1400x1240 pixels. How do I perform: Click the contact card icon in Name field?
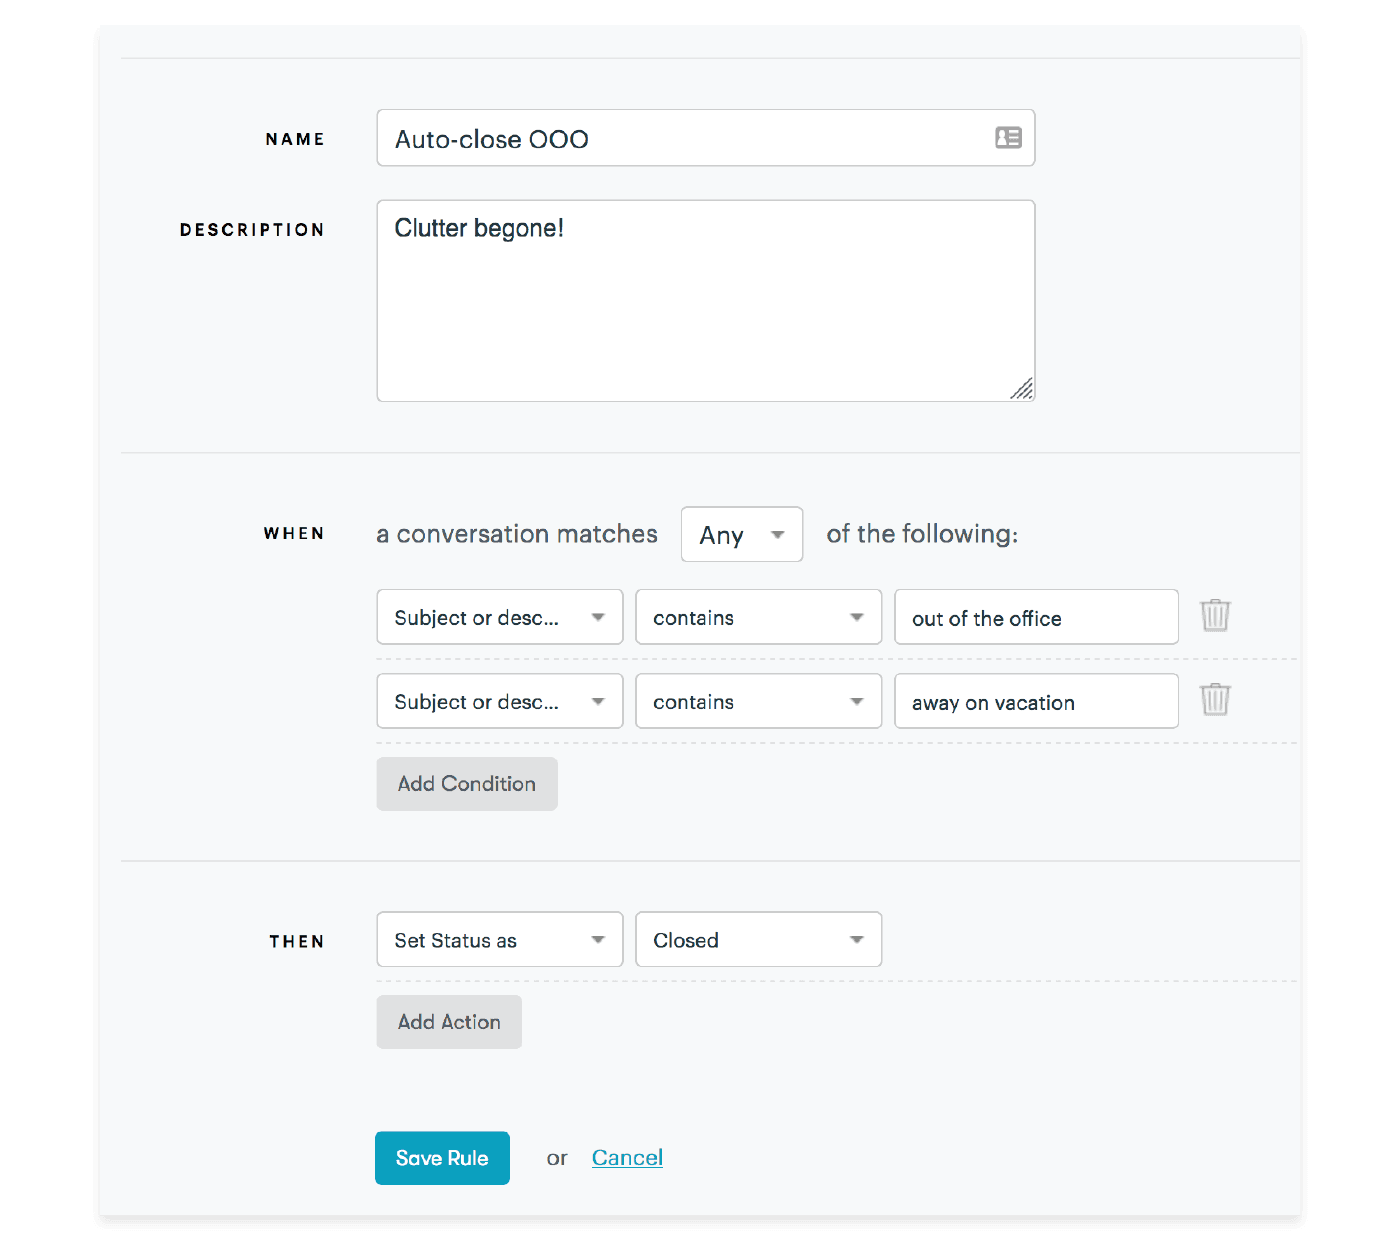click(1007, 137)
